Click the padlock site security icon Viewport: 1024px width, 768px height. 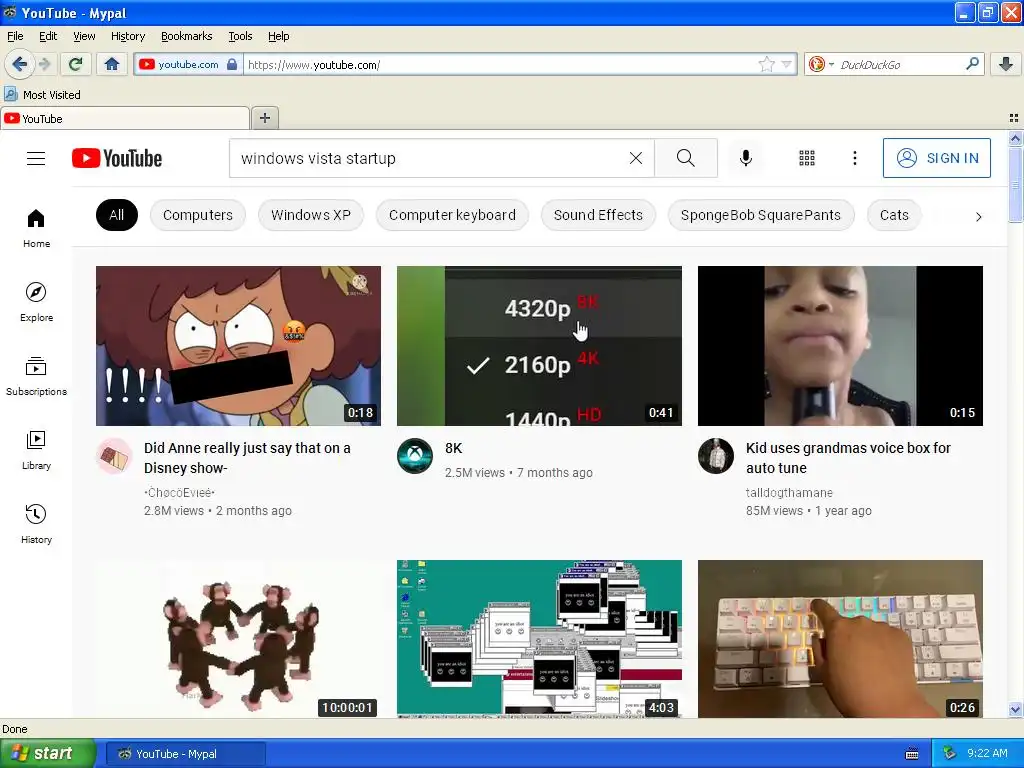pos(232,64)
